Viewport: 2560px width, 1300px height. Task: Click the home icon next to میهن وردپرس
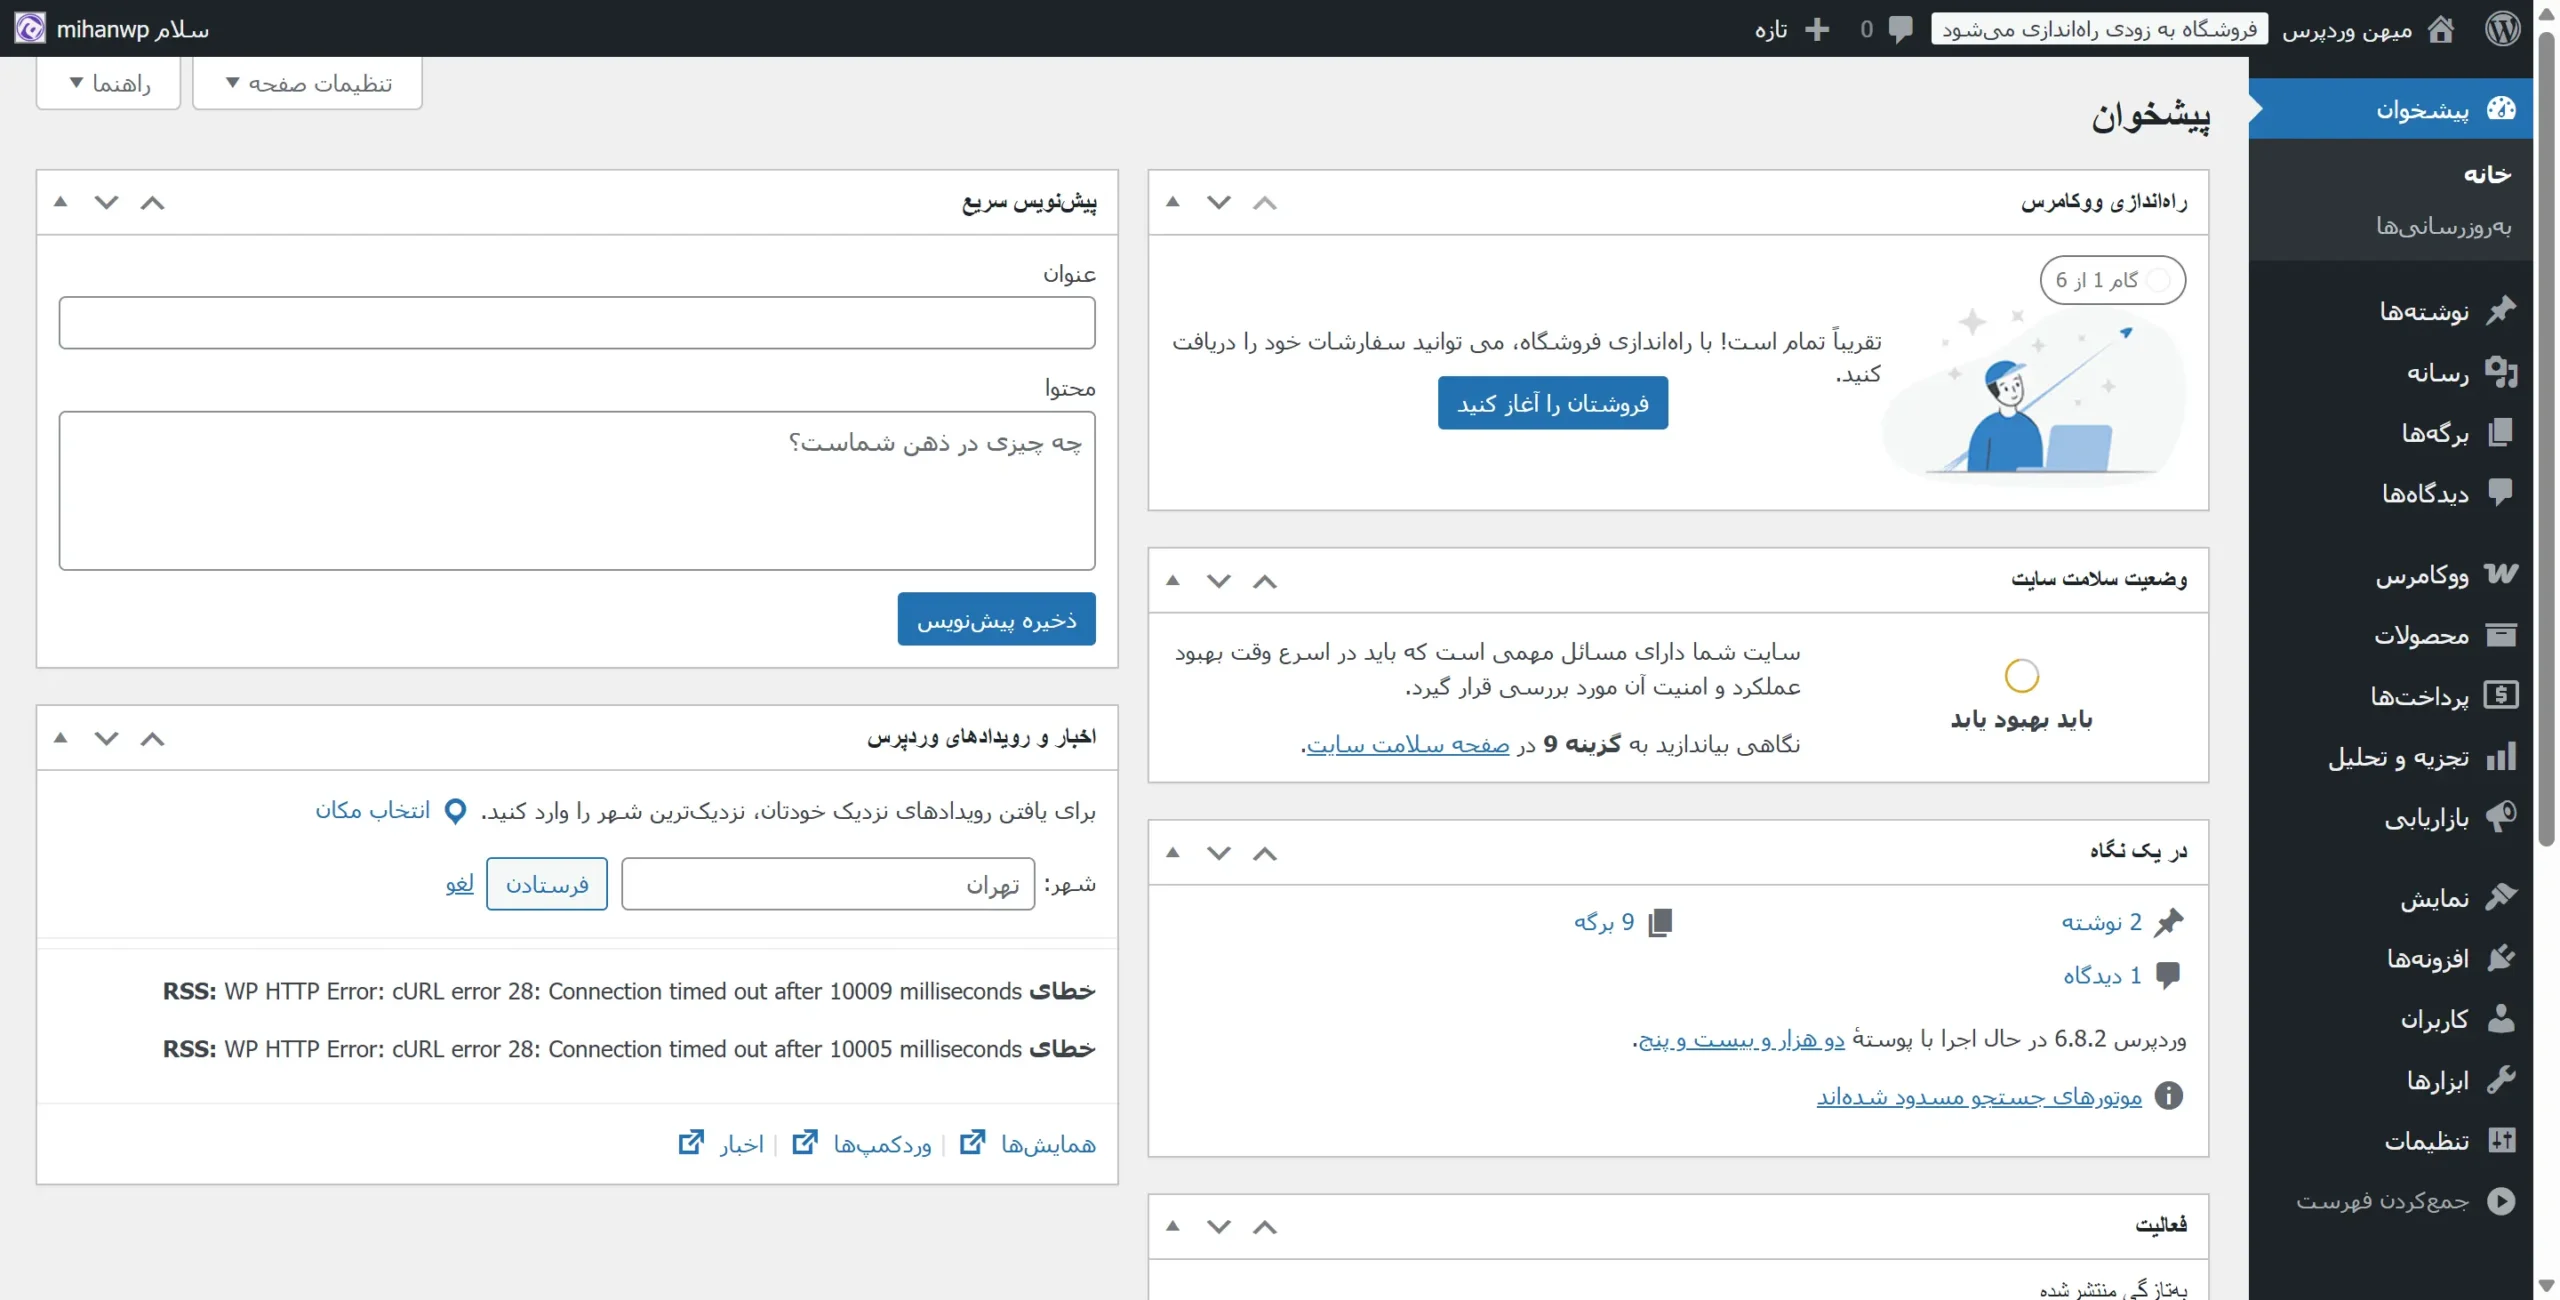(x=2441, y=29)
